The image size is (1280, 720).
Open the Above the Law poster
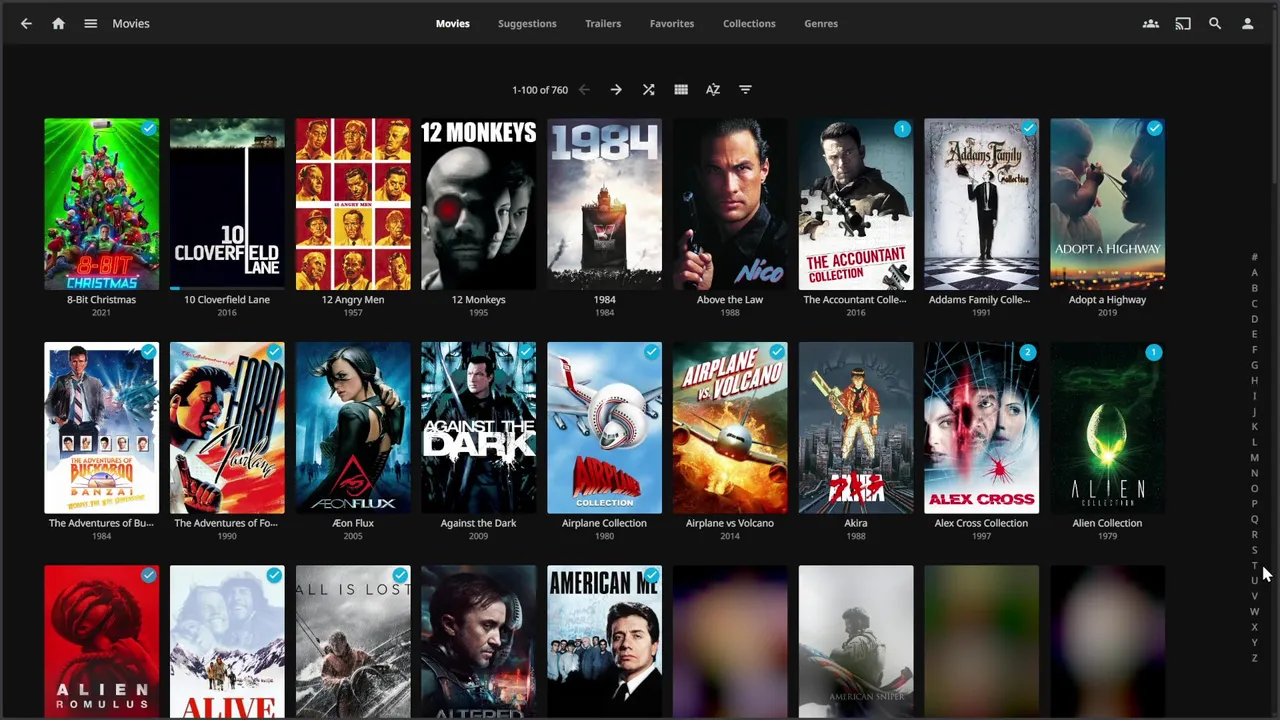(730, 204)
